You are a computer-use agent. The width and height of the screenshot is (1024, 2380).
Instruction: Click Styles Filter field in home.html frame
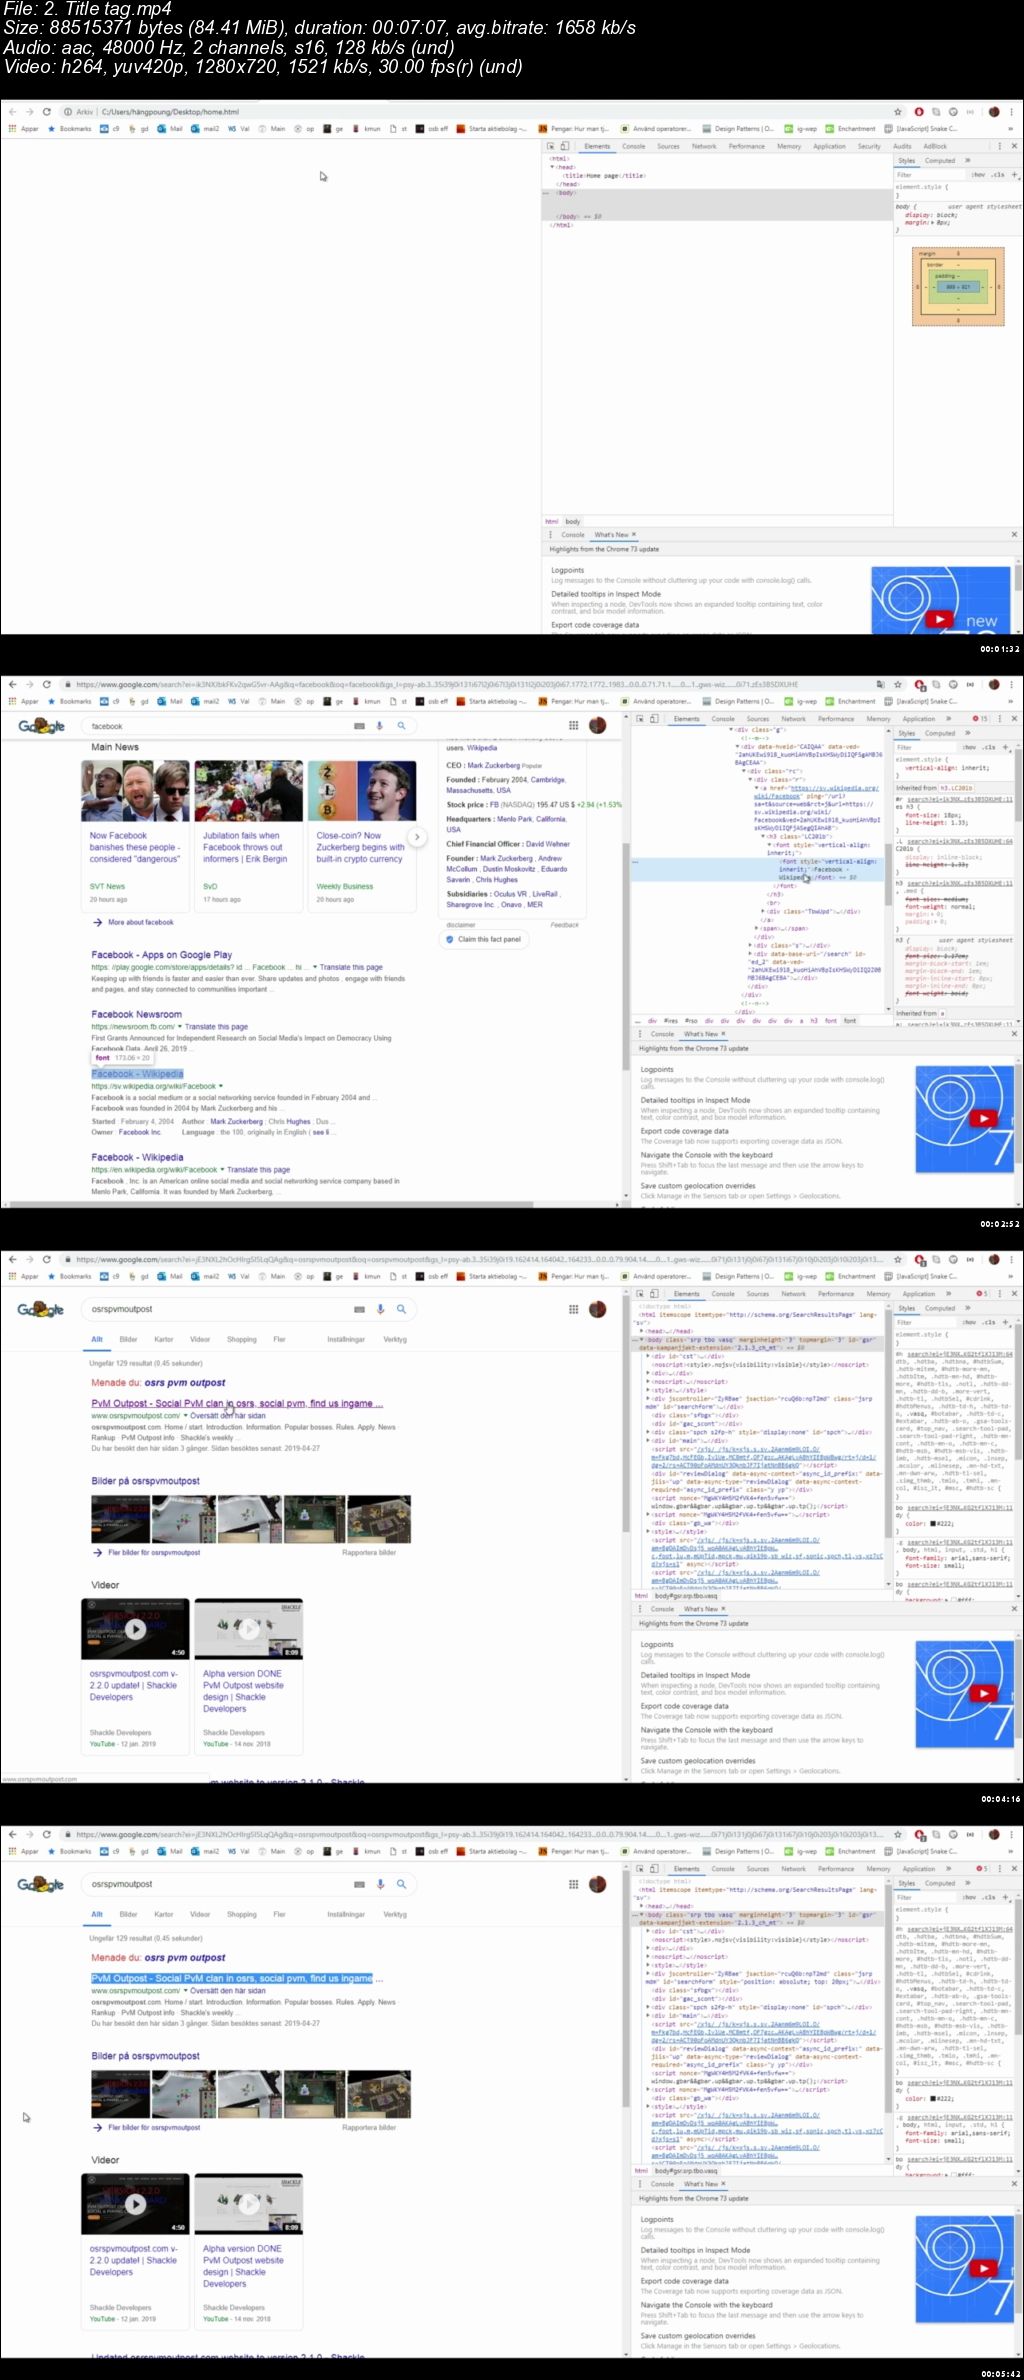(930, 174)
